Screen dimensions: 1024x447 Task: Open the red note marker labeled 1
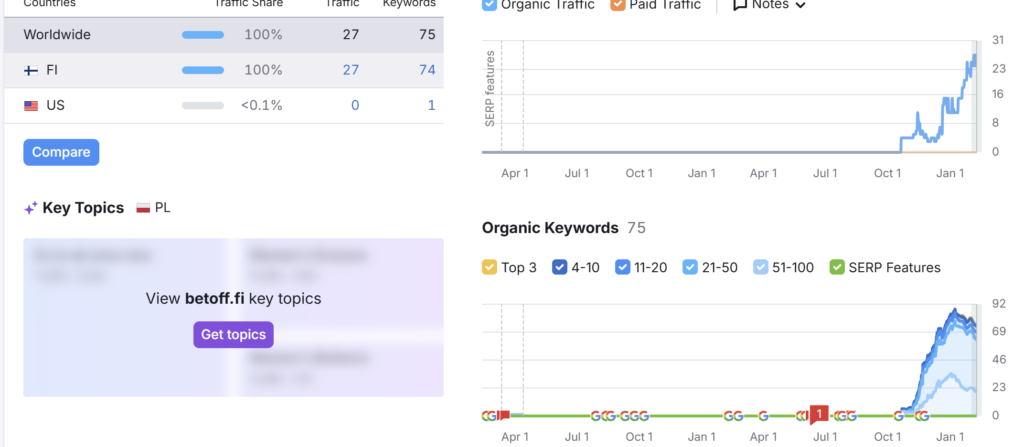coord(819,413)
